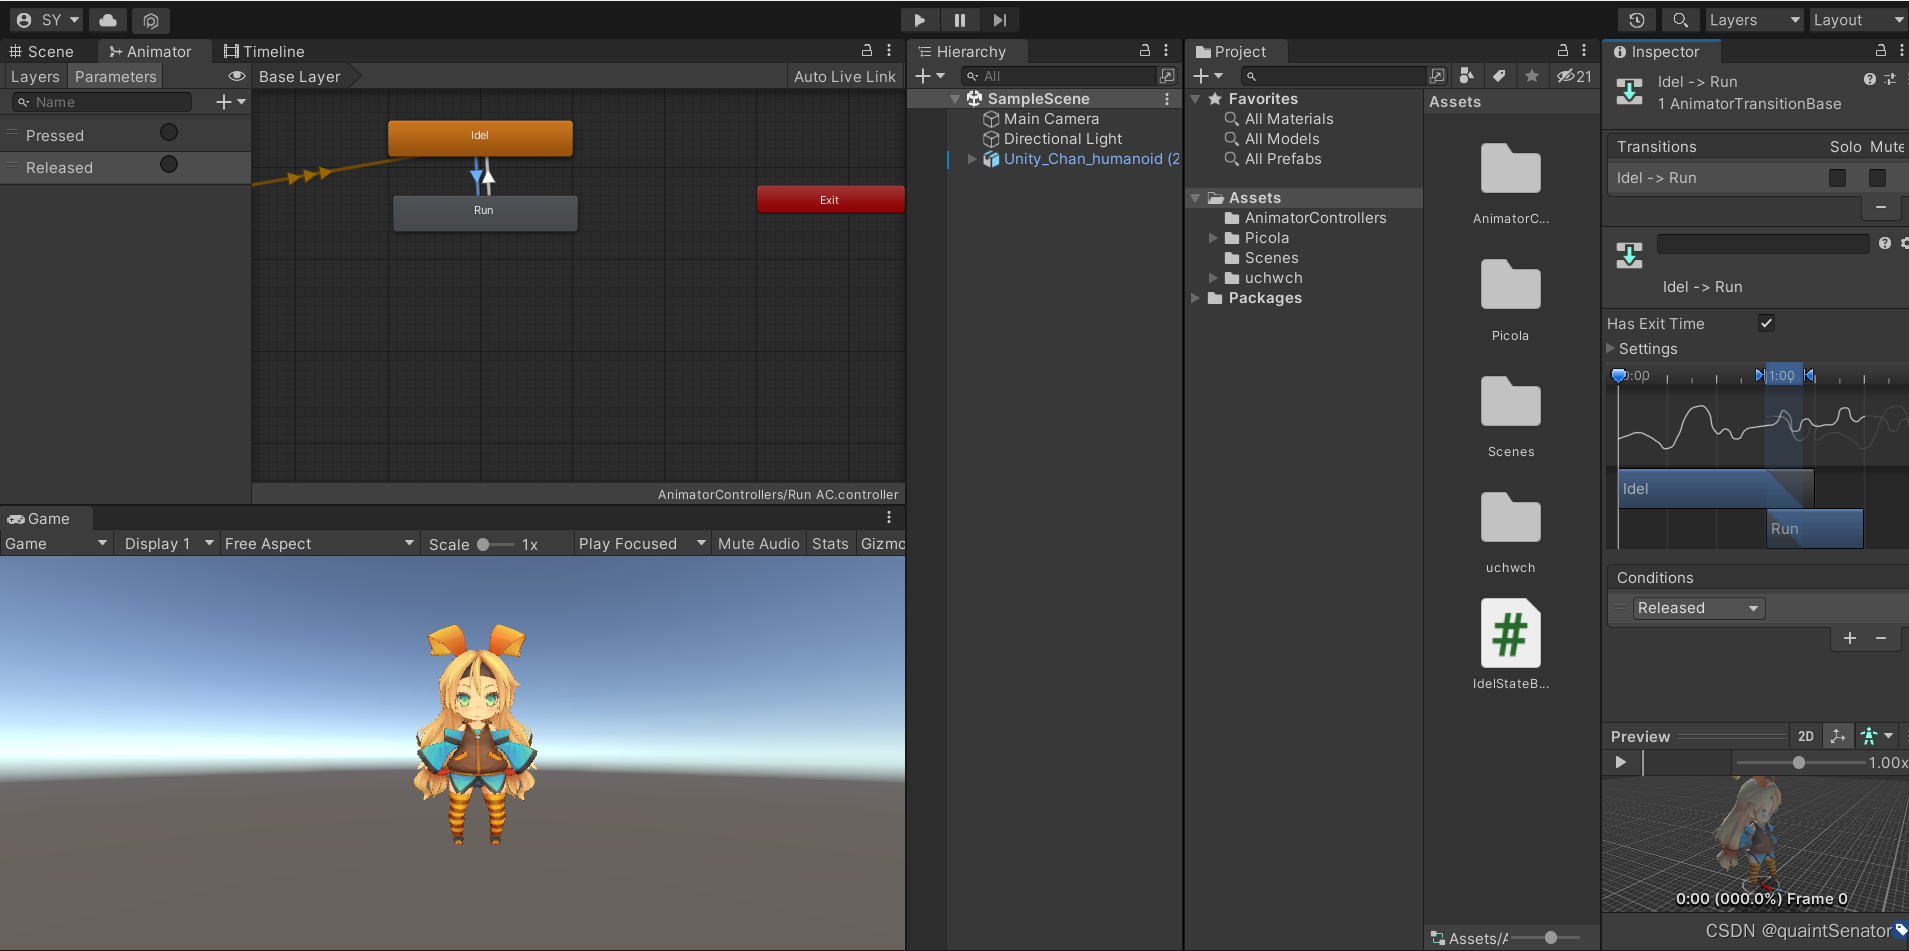Click the Base Layer breadcrumb

[300, 77]
